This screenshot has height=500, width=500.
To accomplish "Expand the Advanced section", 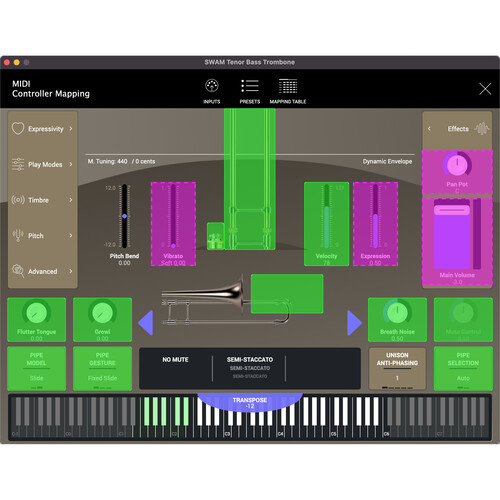I will 43,271.
